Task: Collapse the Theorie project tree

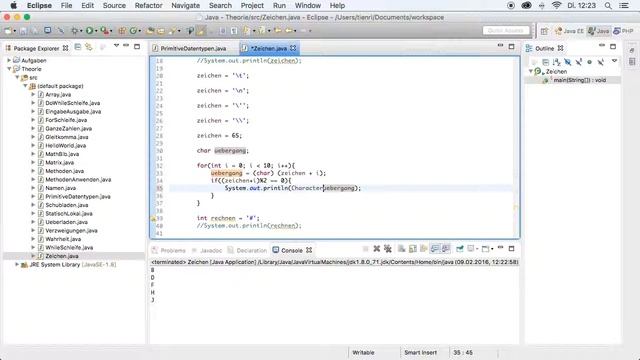Action: click(9, 69)
